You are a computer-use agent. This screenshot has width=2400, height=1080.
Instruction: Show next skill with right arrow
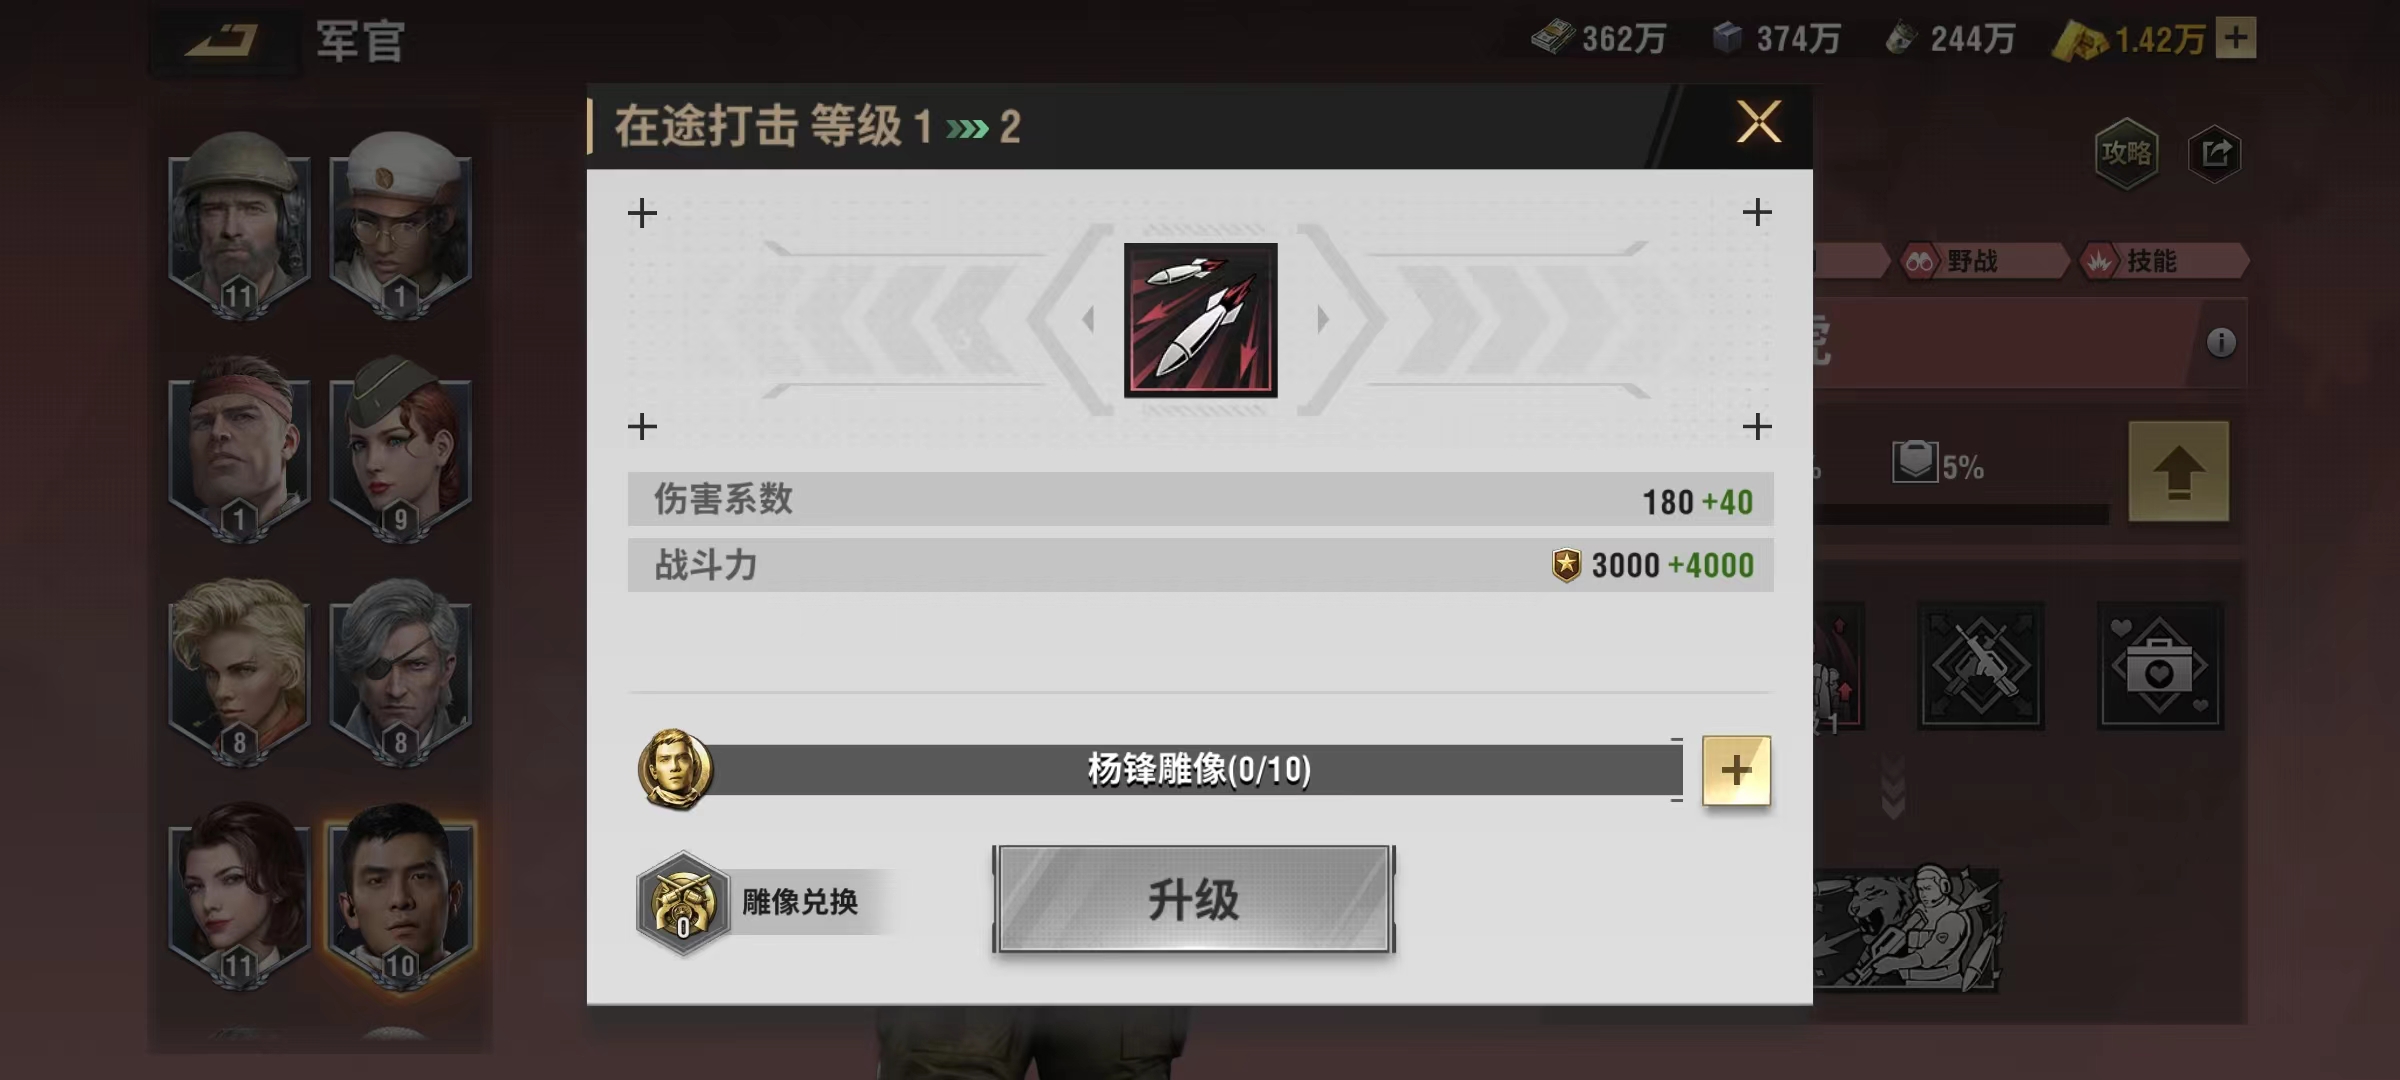1323,319
